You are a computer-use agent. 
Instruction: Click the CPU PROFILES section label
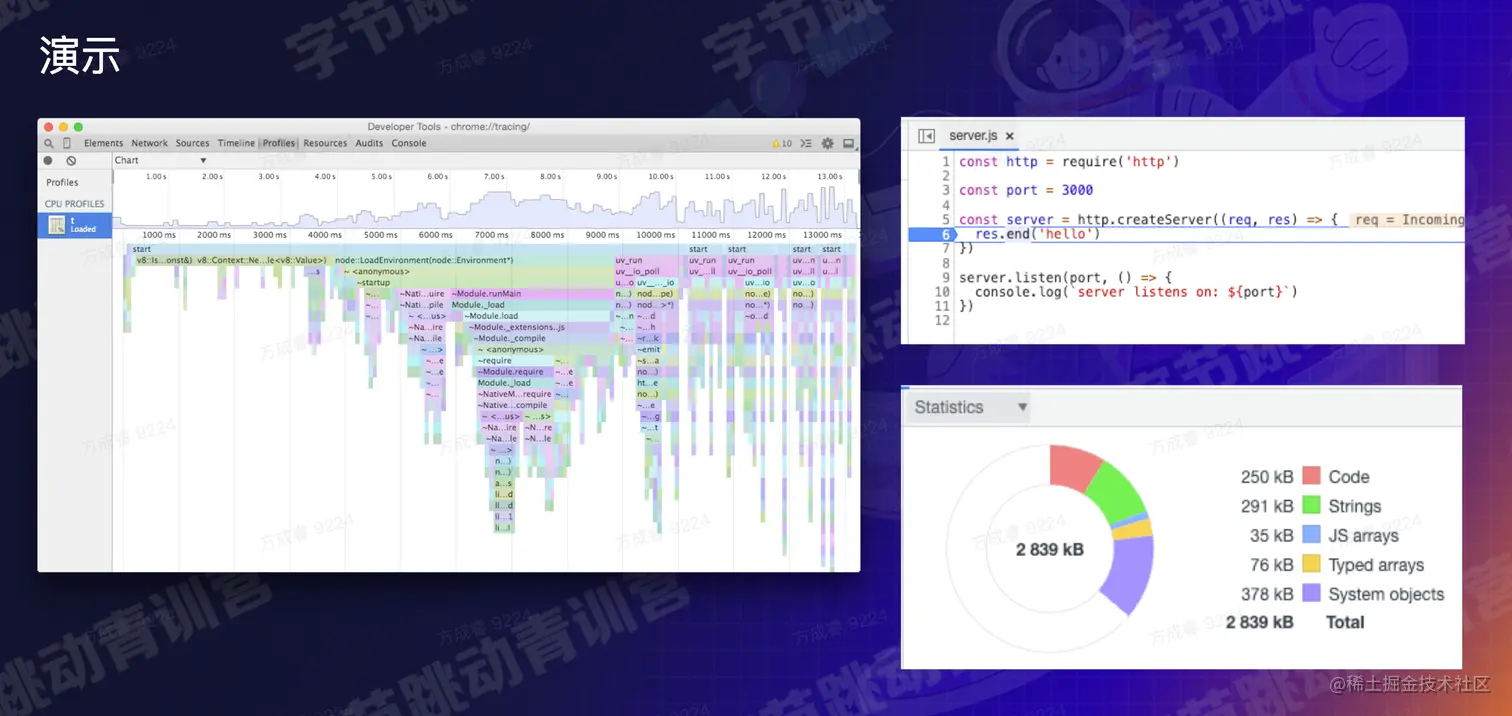(x=75, y=204)
